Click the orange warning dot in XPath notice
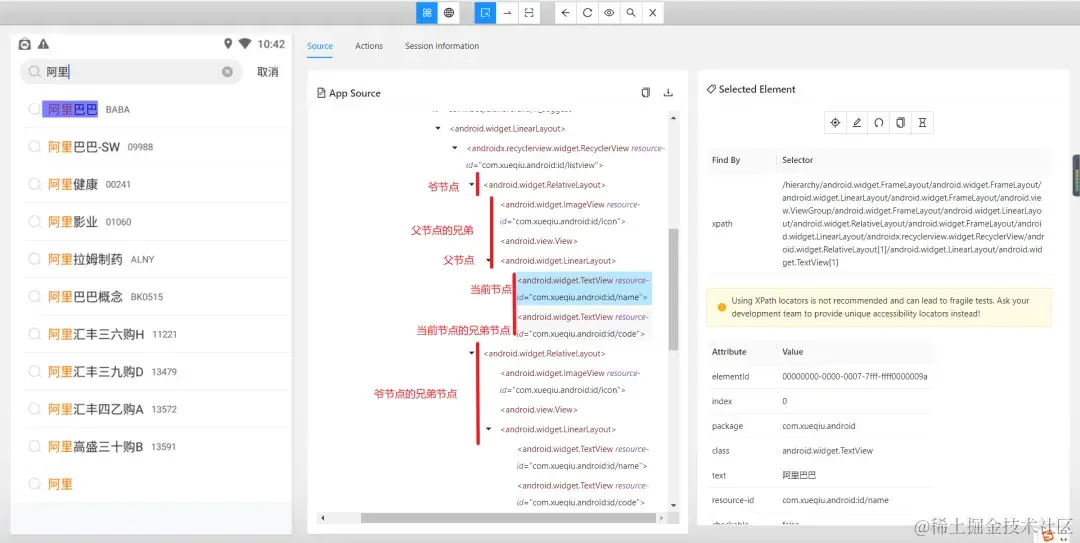 (x=722, y=307)
